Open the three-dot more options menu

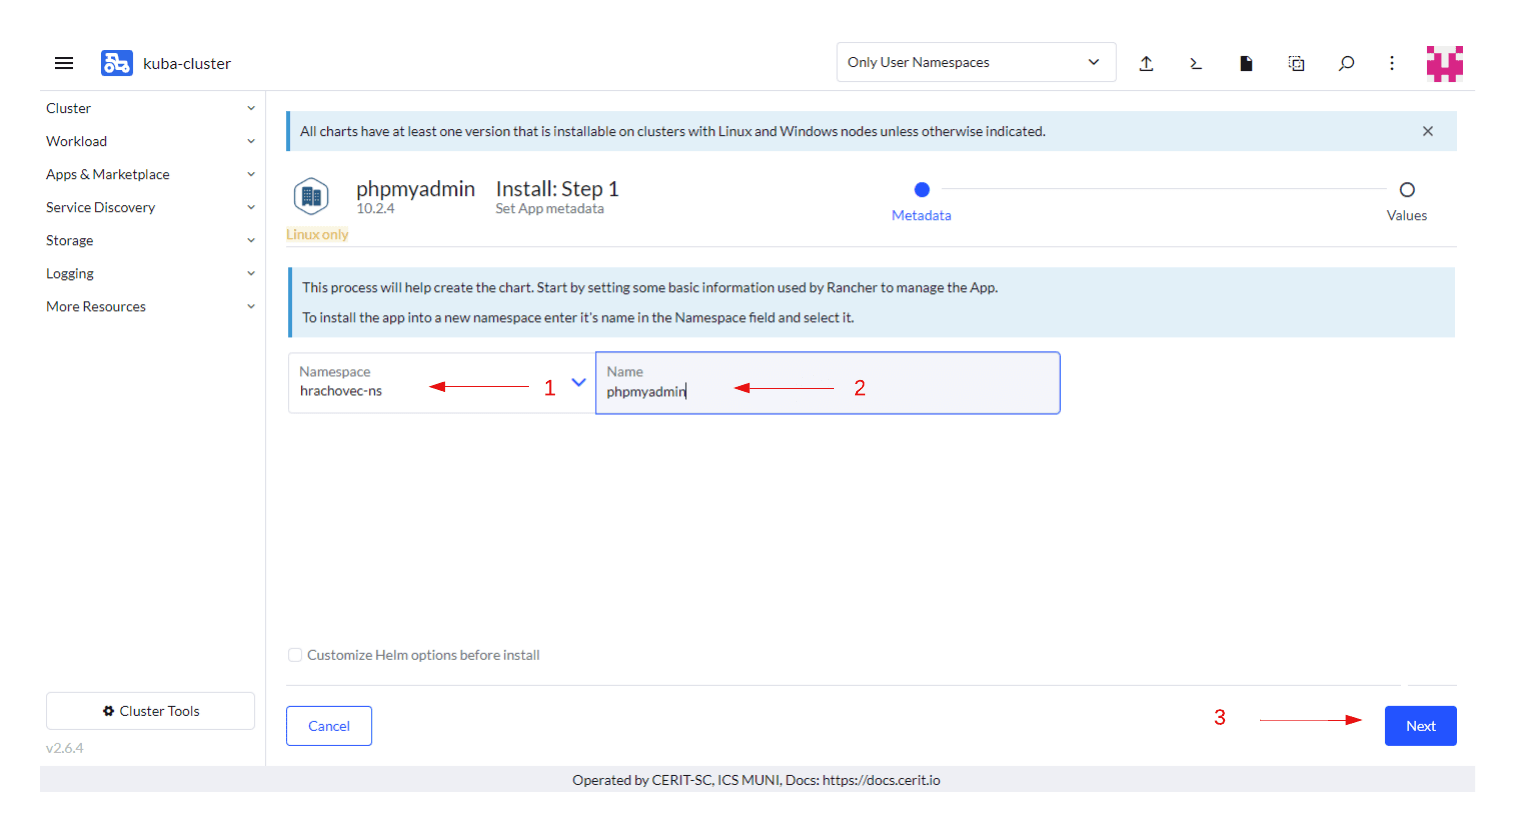(1391, 63)
